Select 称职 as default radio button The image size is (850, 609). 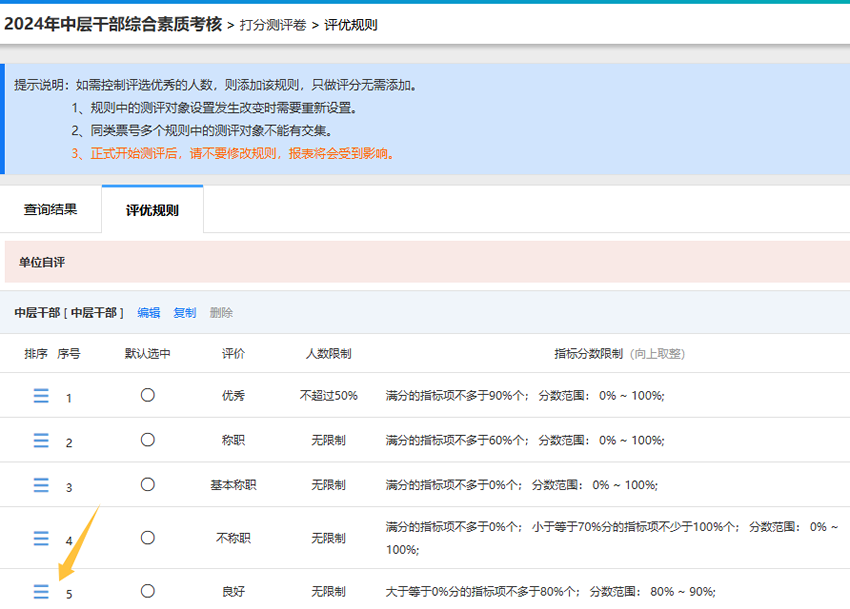click(x=147, y=440)
